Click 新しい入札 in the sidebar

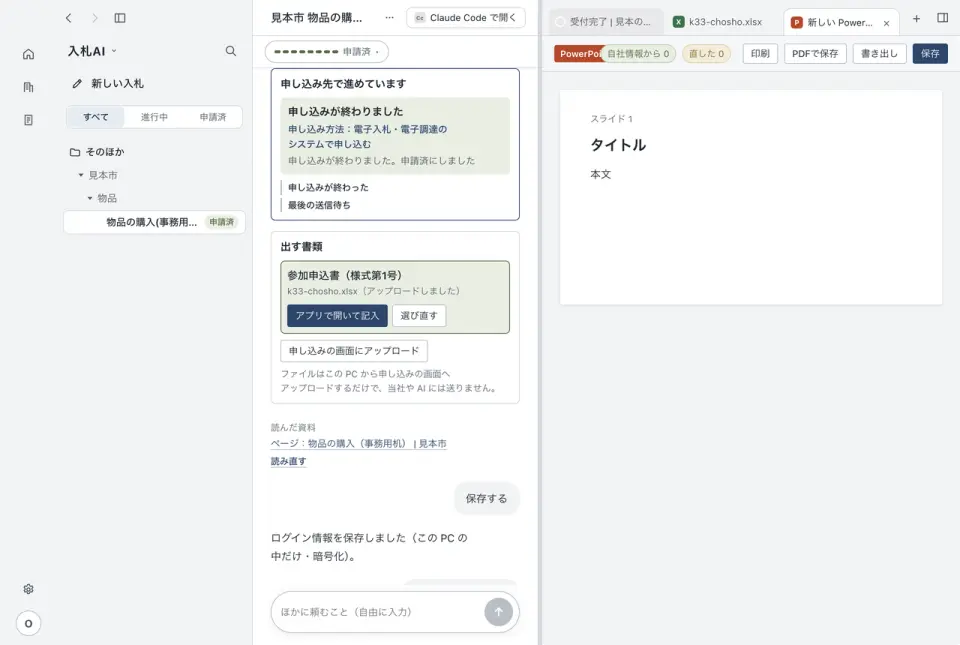point(118,84)
